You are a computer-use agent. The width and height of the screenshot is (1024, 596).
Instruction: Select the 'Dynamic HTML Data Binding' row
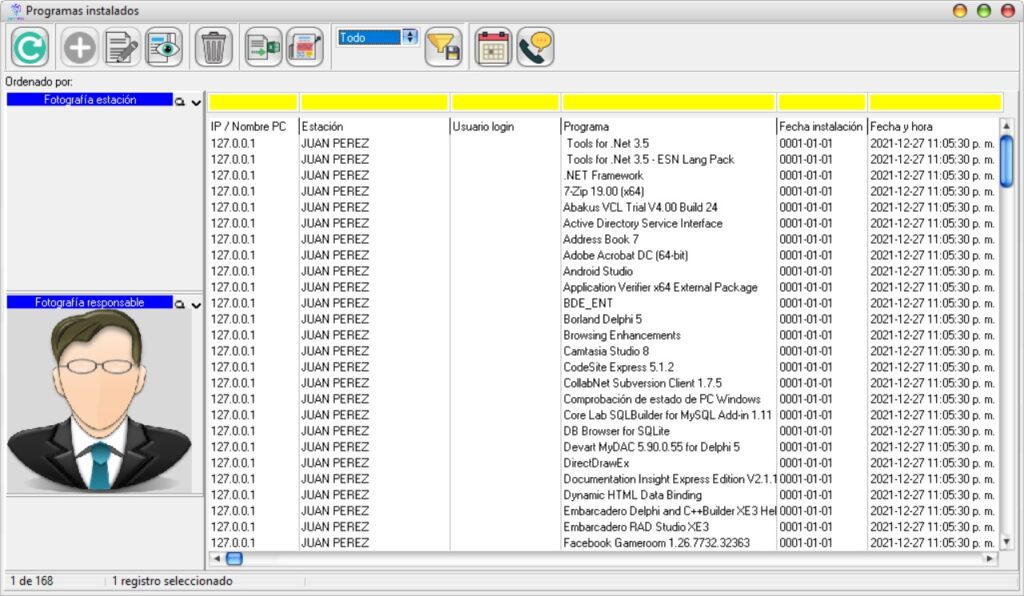pos(603,495)
